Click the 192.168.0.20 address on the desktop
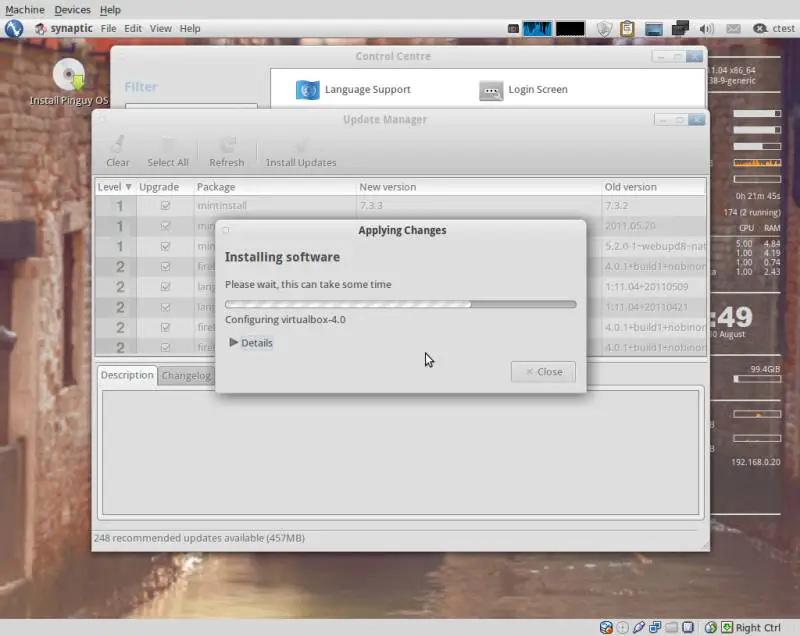The image size is (800, 636). pyautogui.click(x=756, y=462)
